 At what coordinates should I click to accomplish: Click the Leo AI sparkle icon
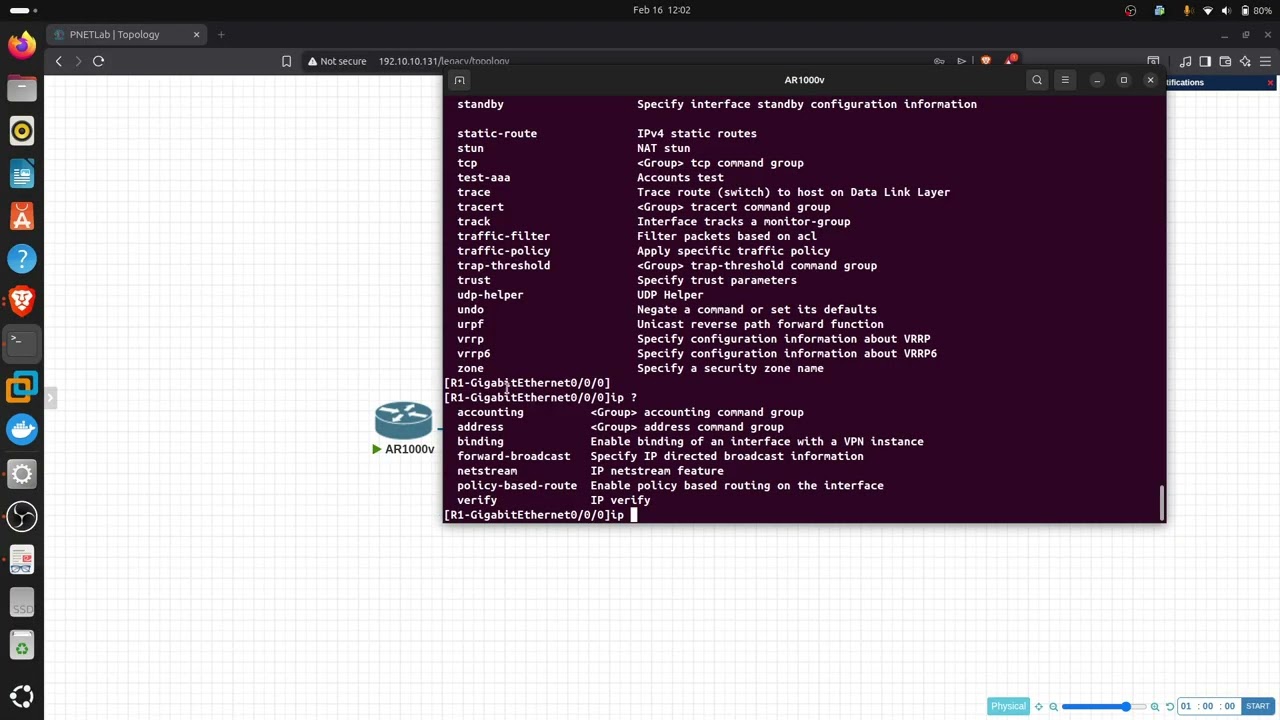1245,61
